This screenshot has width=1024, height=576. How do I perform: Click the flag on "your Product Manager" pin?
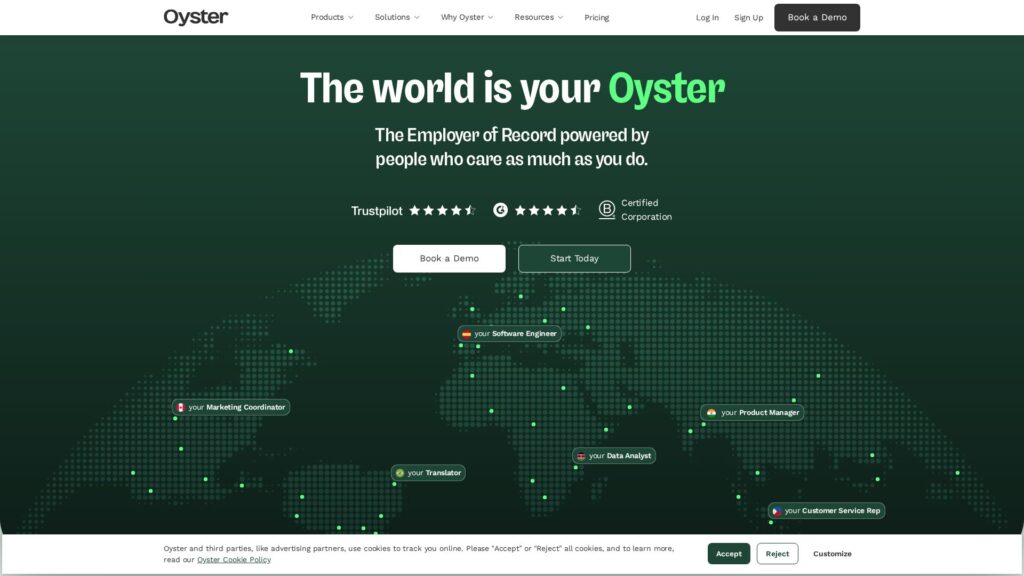click(x=710, y=412)
